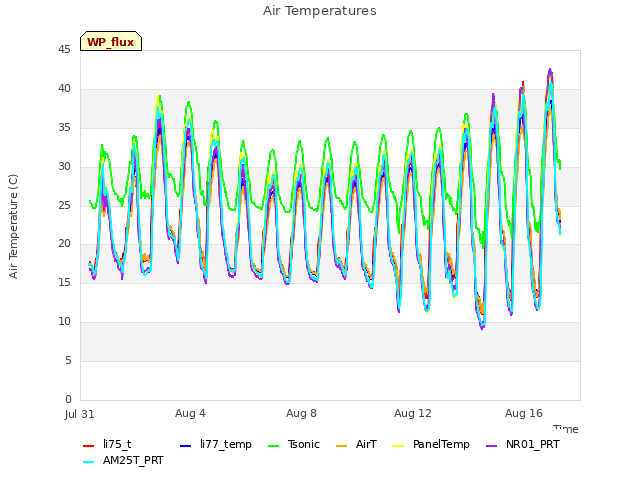Click the Air Temperature (C) axis title
The width and height of the screenshot is (640, 480).
point(13,227)
